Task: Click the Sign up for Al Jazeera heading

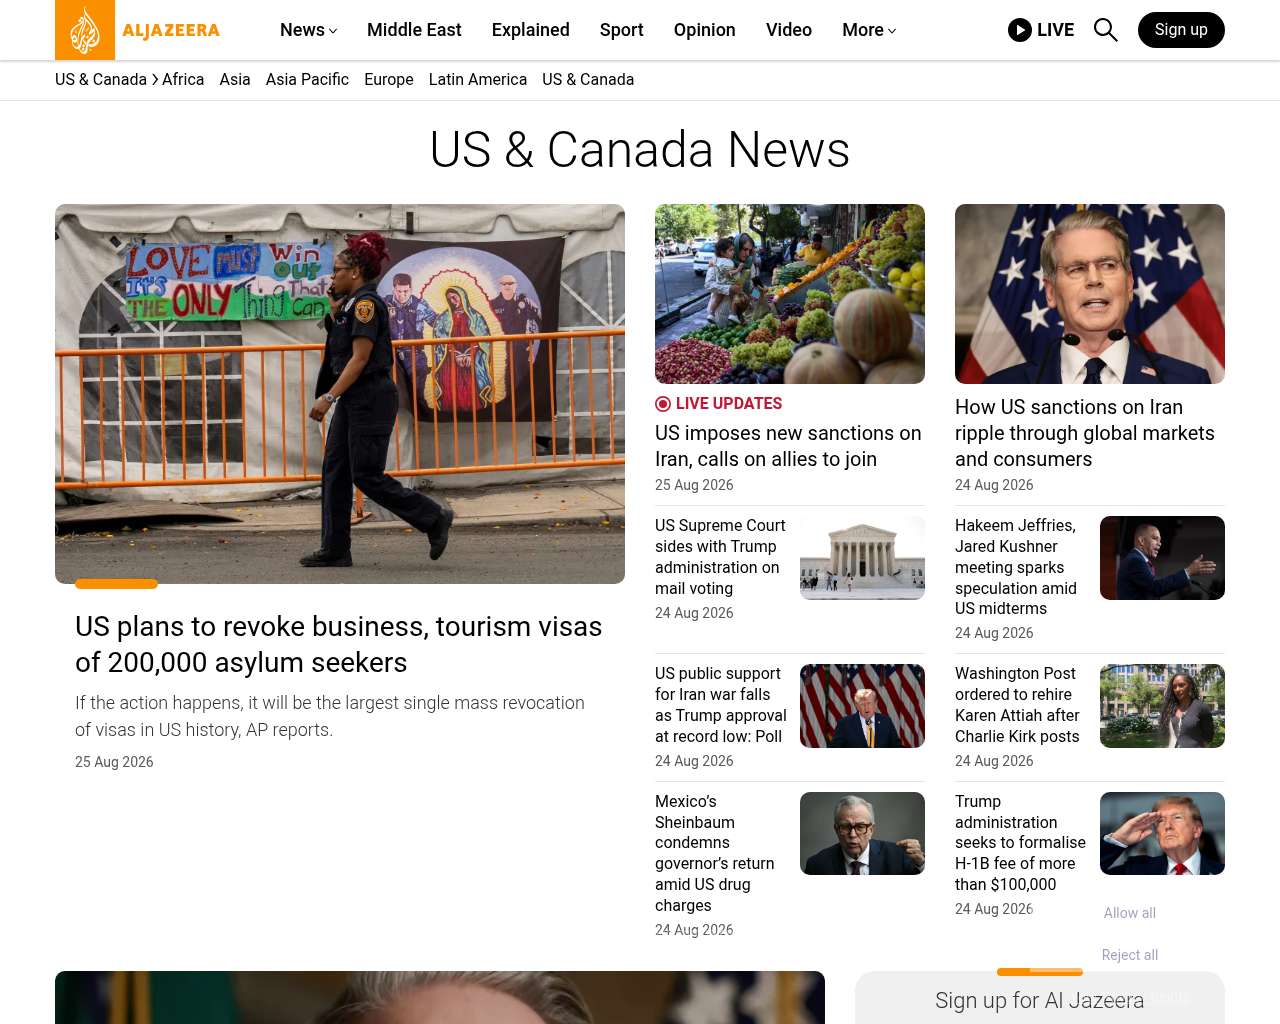Action: click(1039, 1001)
